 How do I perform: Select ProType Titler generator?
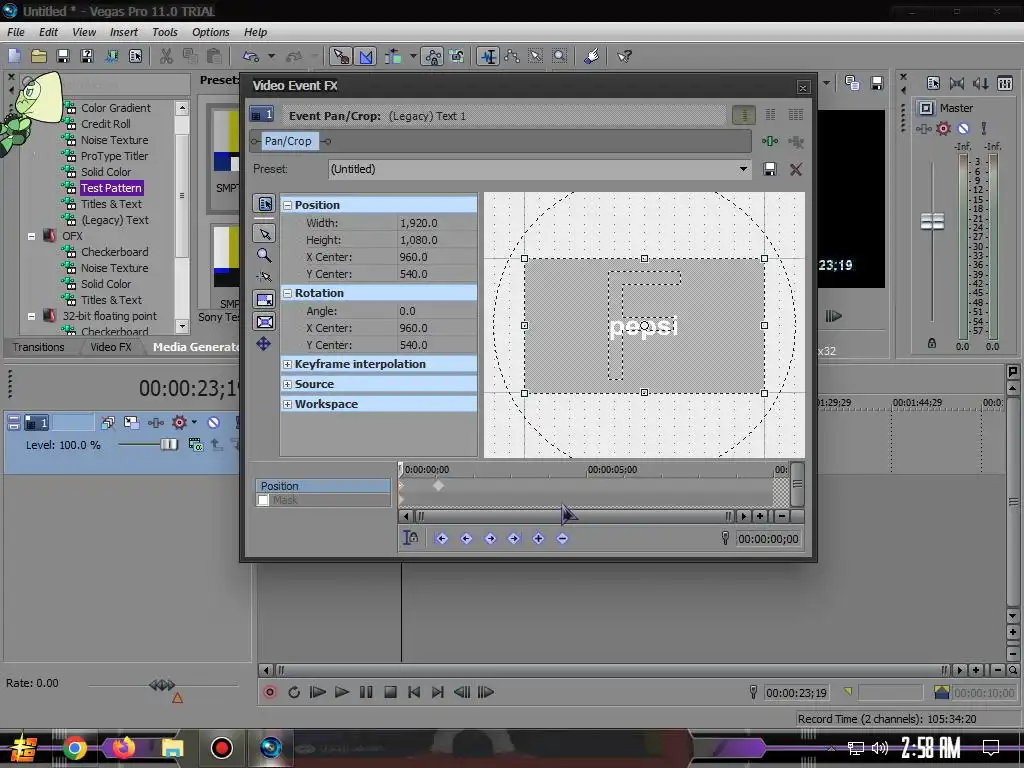click(x=114, y=156)
